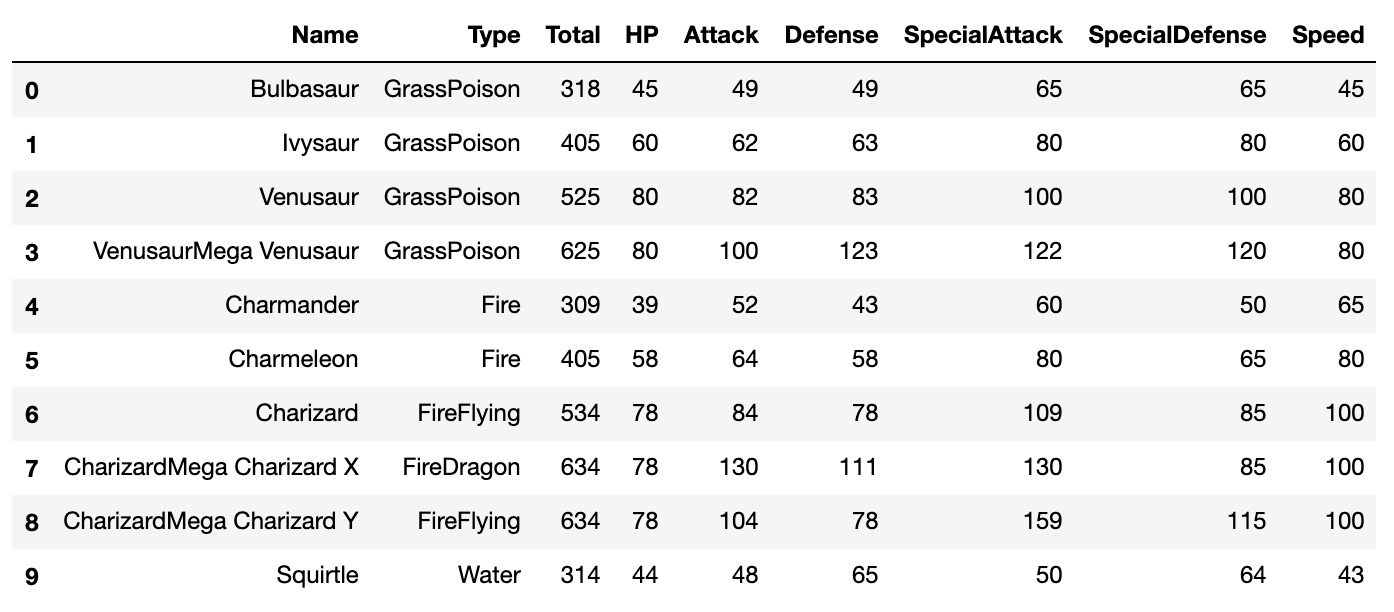The image size is (1394, 612).
Task: Click the Charmander name cell
Action: [292, 305]
